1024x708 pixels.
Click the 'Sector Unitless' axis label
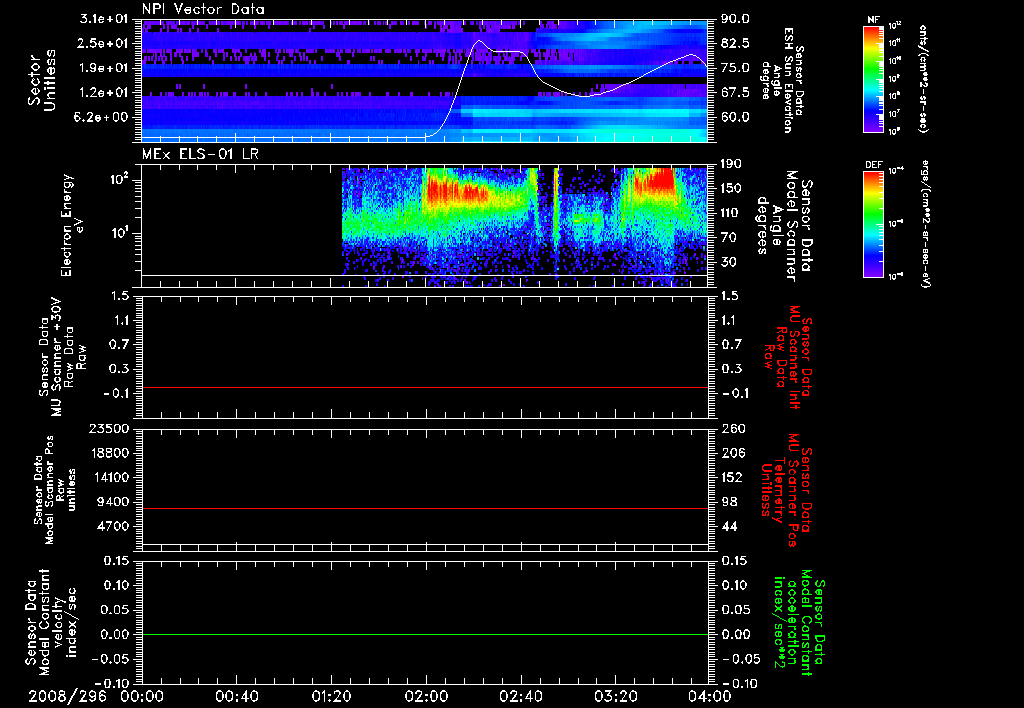point(42,80)
